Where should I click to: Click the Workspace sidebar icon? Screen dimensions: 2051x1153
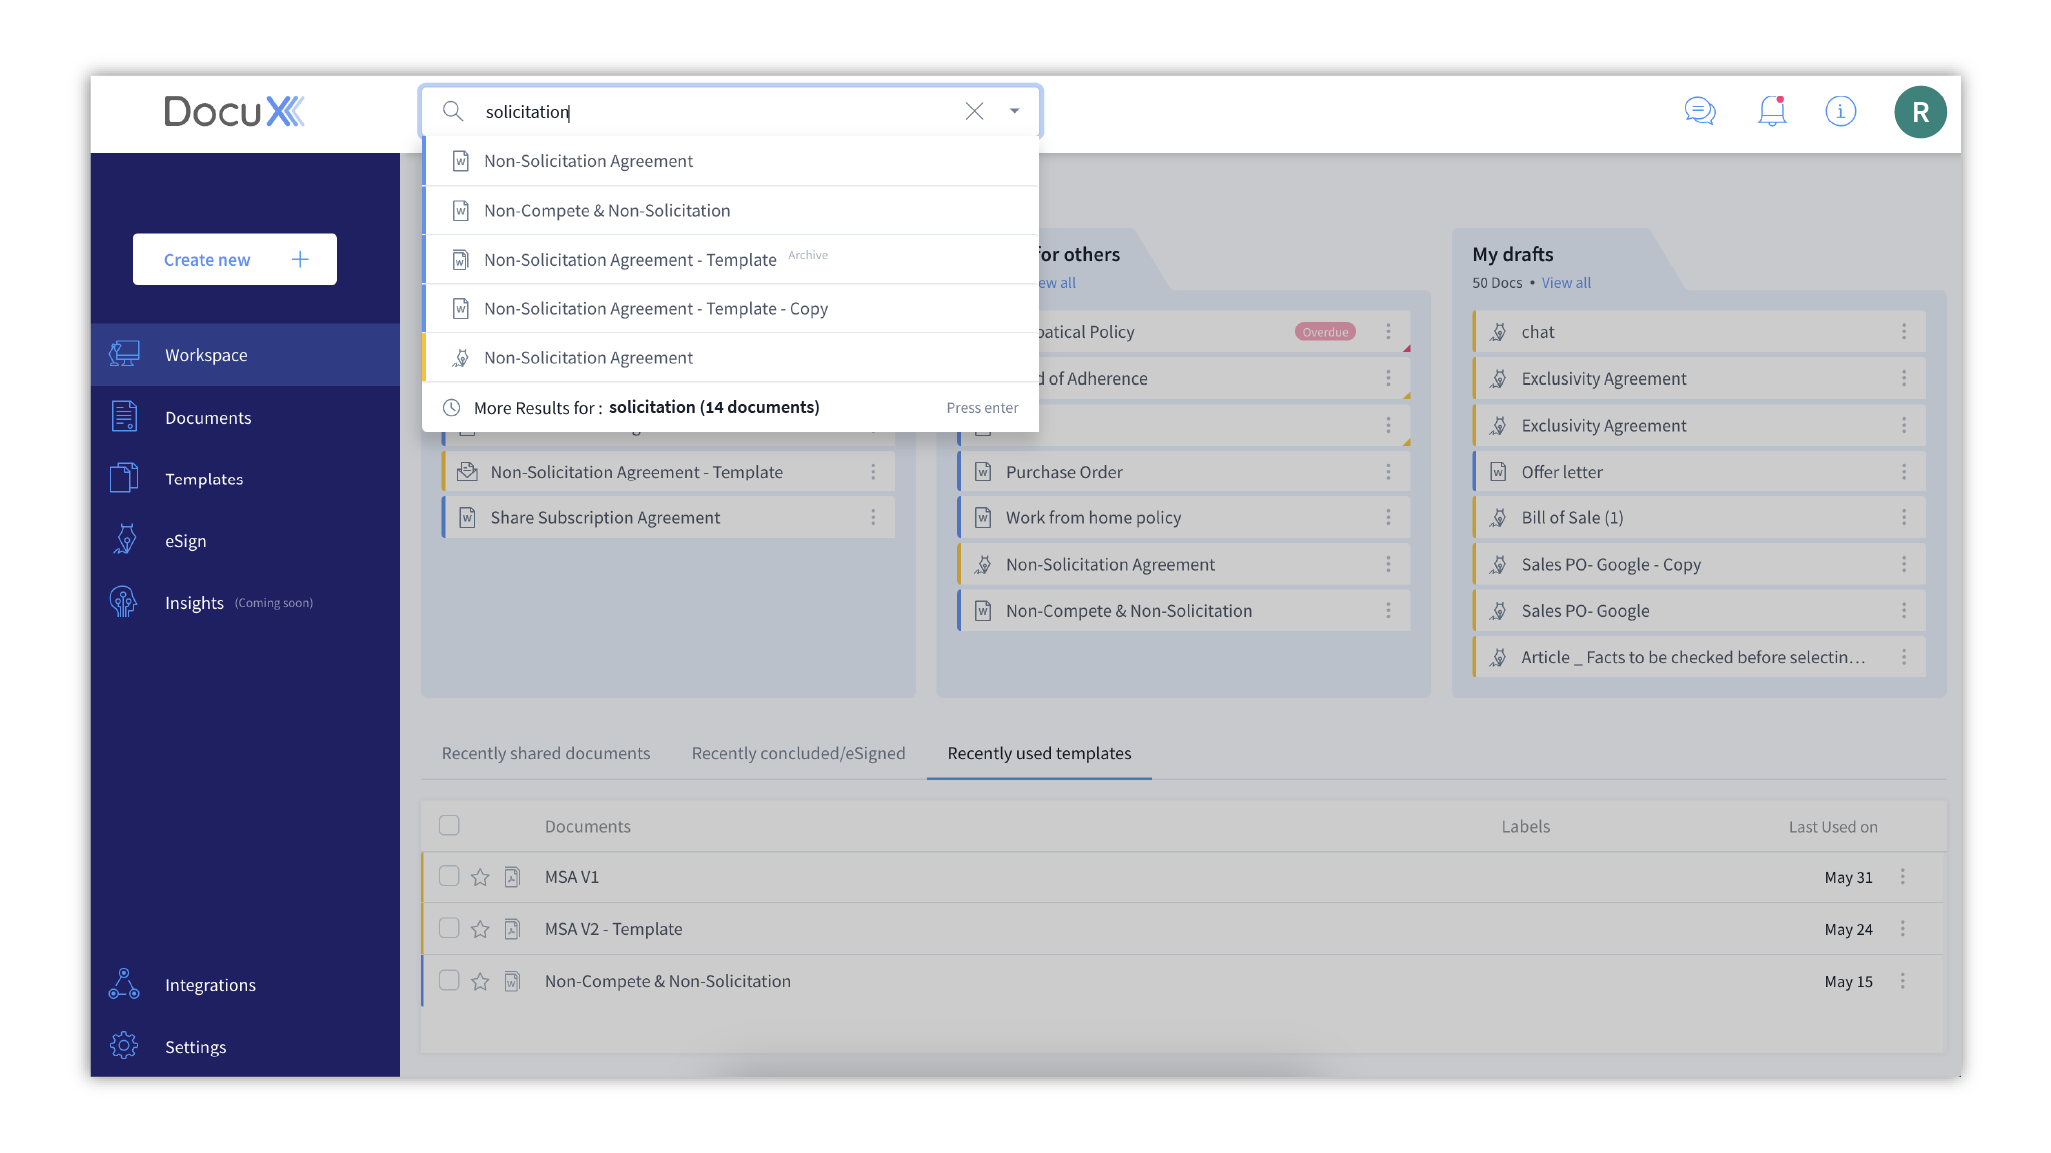(x=125, y=353)
